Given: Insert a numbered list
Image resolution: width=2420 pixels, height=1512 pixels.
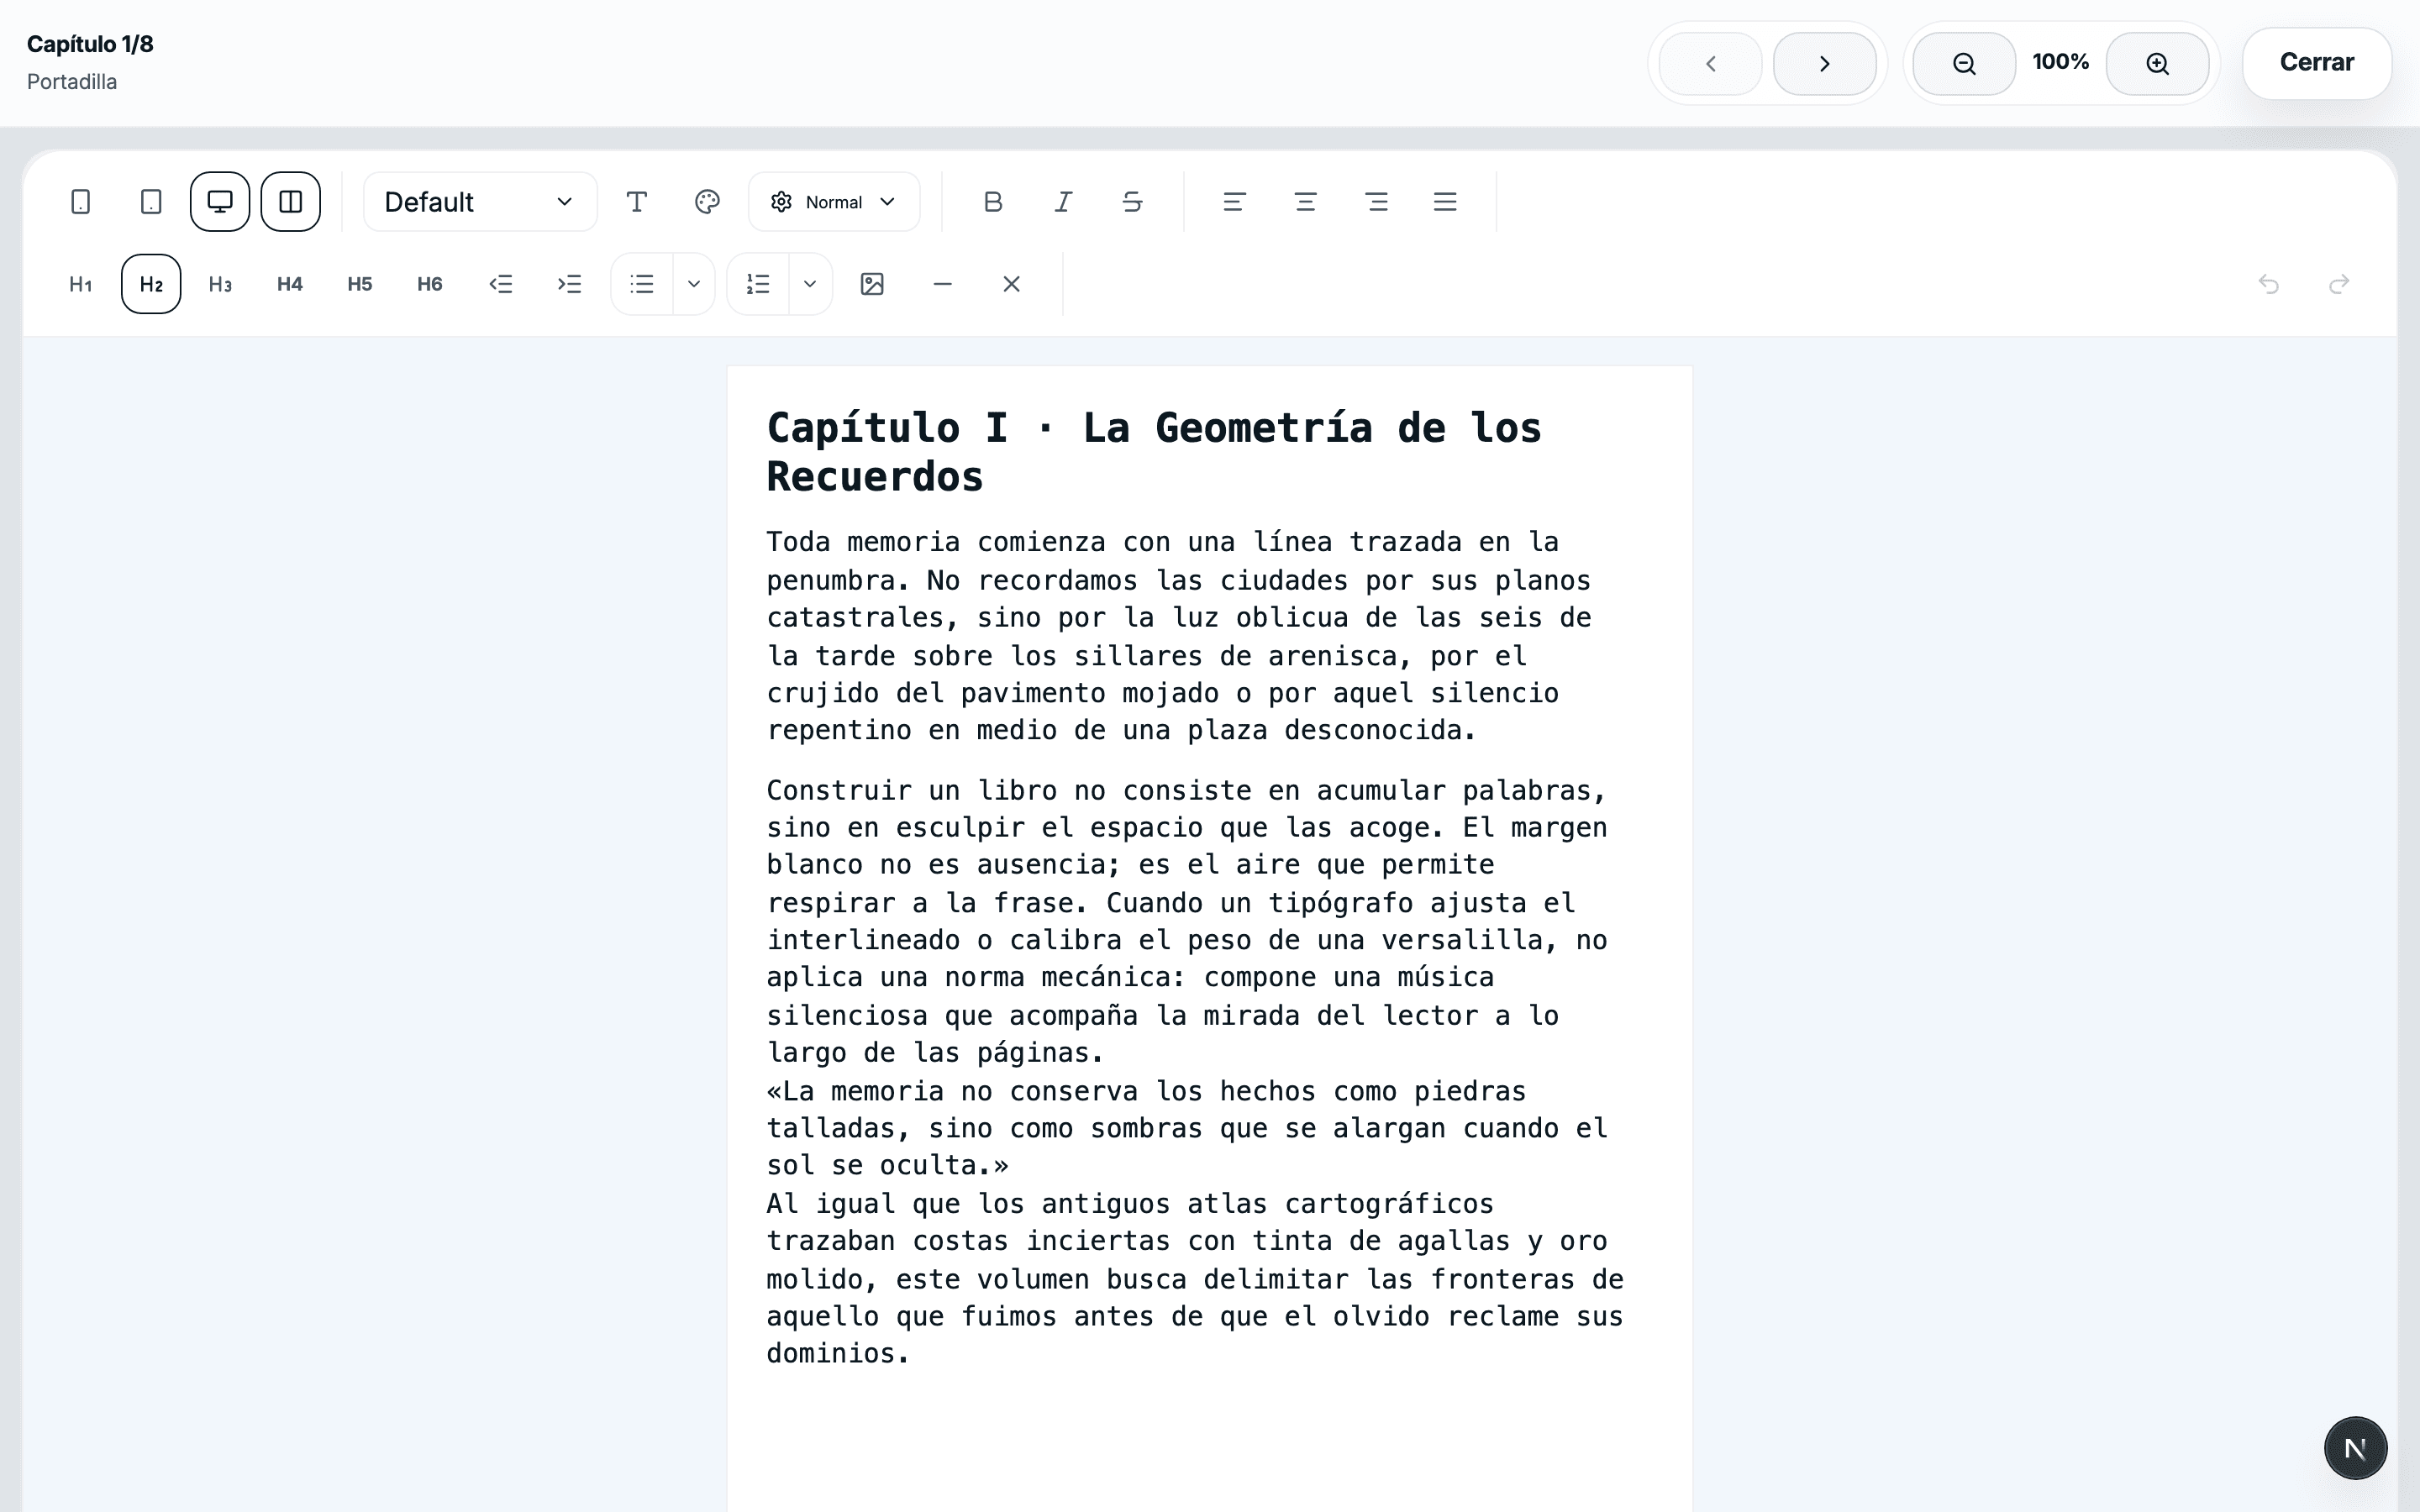Looking at the screenshot, I should tap(758, 284).
